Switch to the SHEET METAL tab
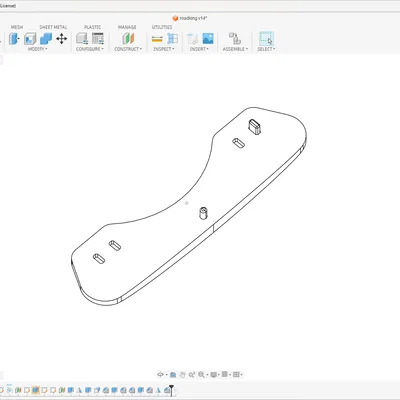The height and width of the screenshot is (400, 400). [53, 27]
